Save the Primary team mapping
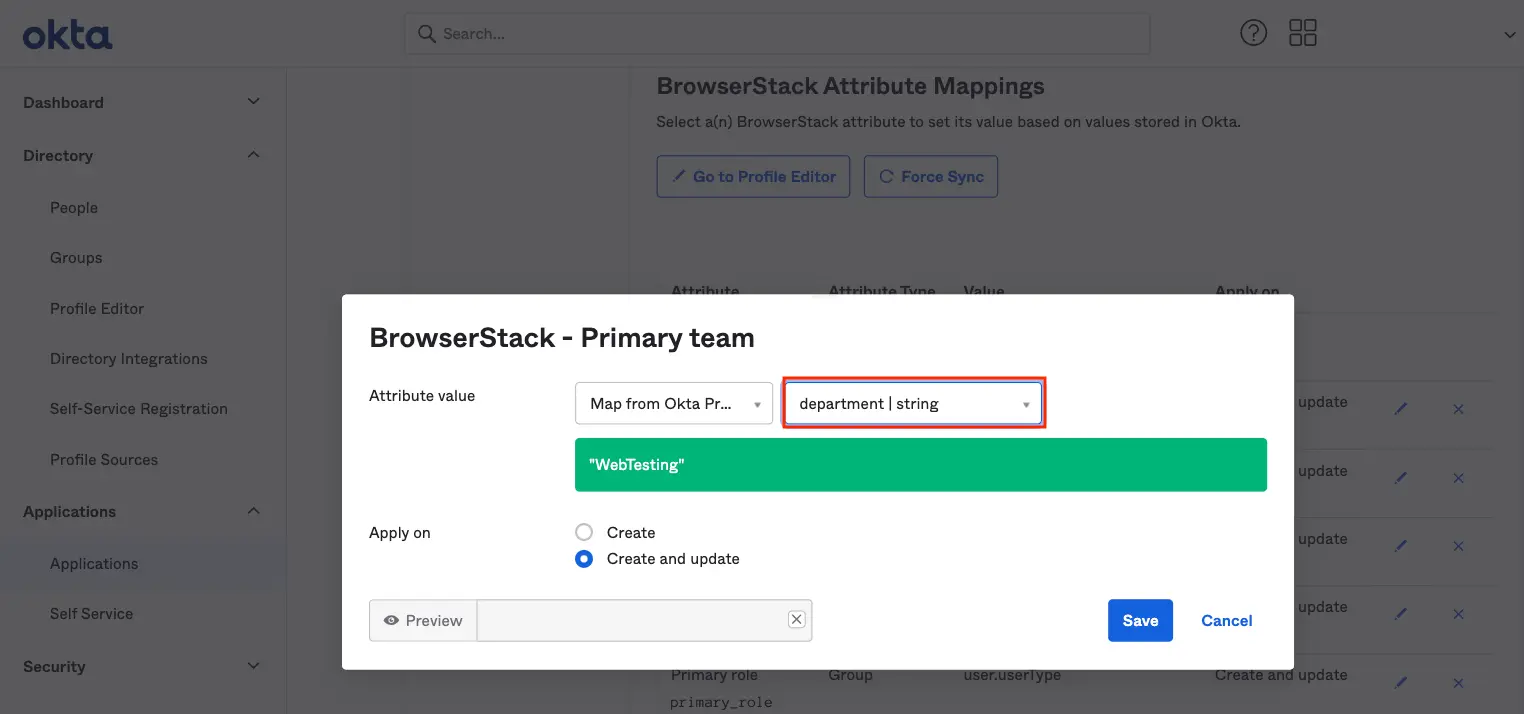 [x=1139, y=621]
